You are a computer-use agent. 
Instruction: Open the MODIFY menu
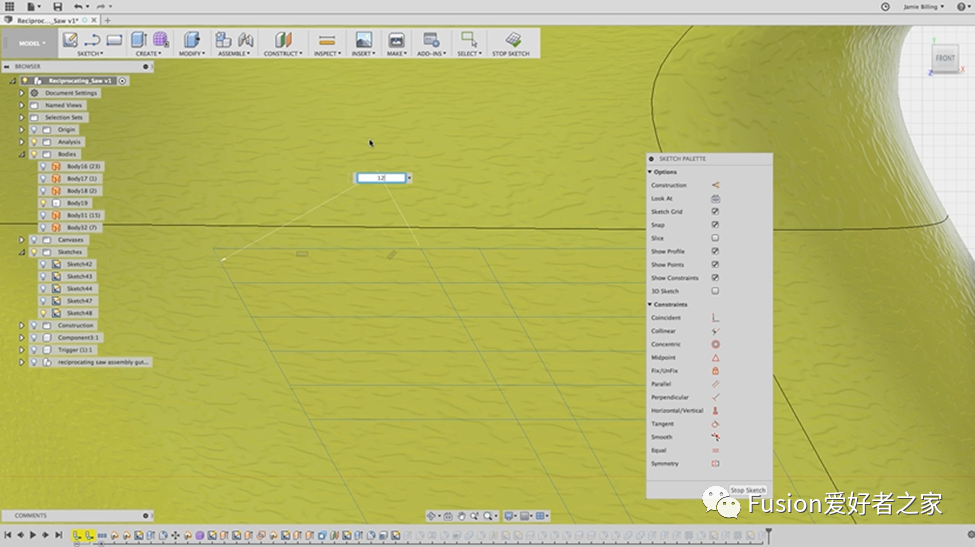190,43
